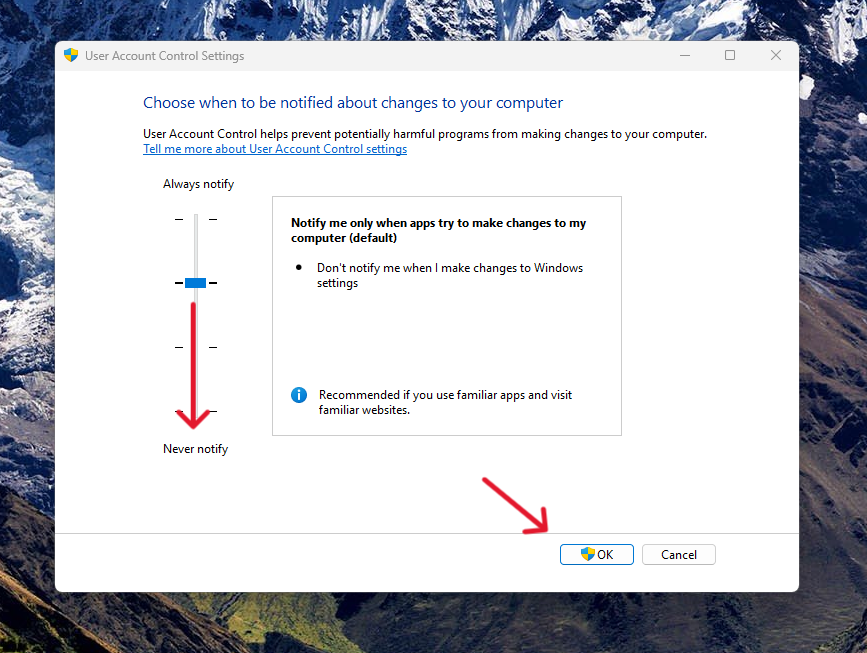Click 'User Account Control helps prevent' description text
867x653 pixels.
pos(425,134)
